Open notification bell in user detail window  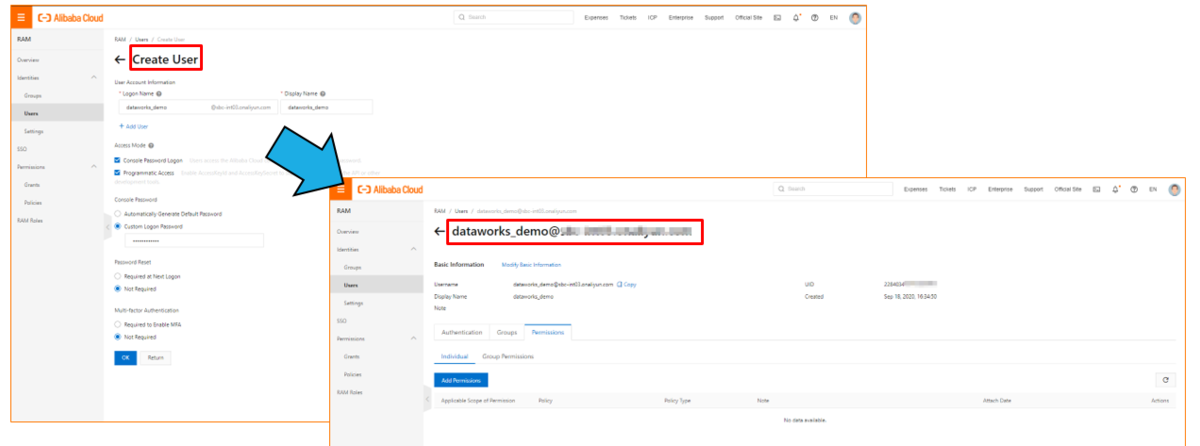1117,189
